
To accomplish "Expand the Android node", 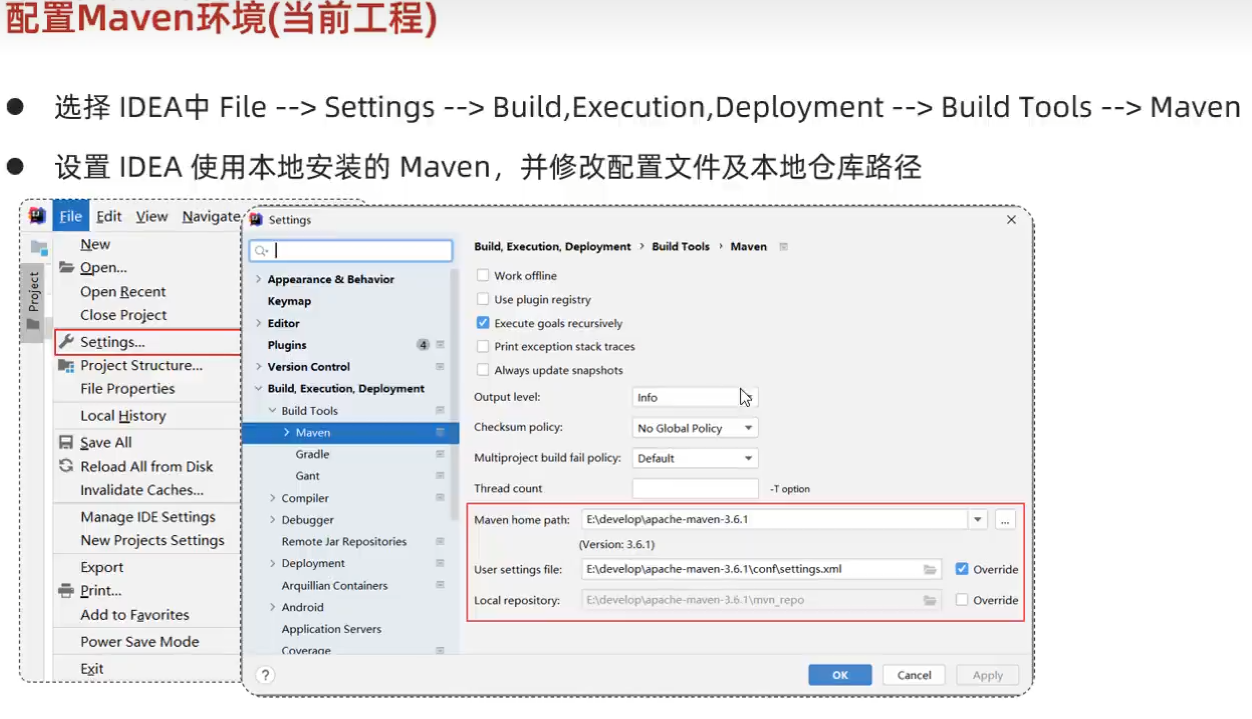I will click(273, 607).
